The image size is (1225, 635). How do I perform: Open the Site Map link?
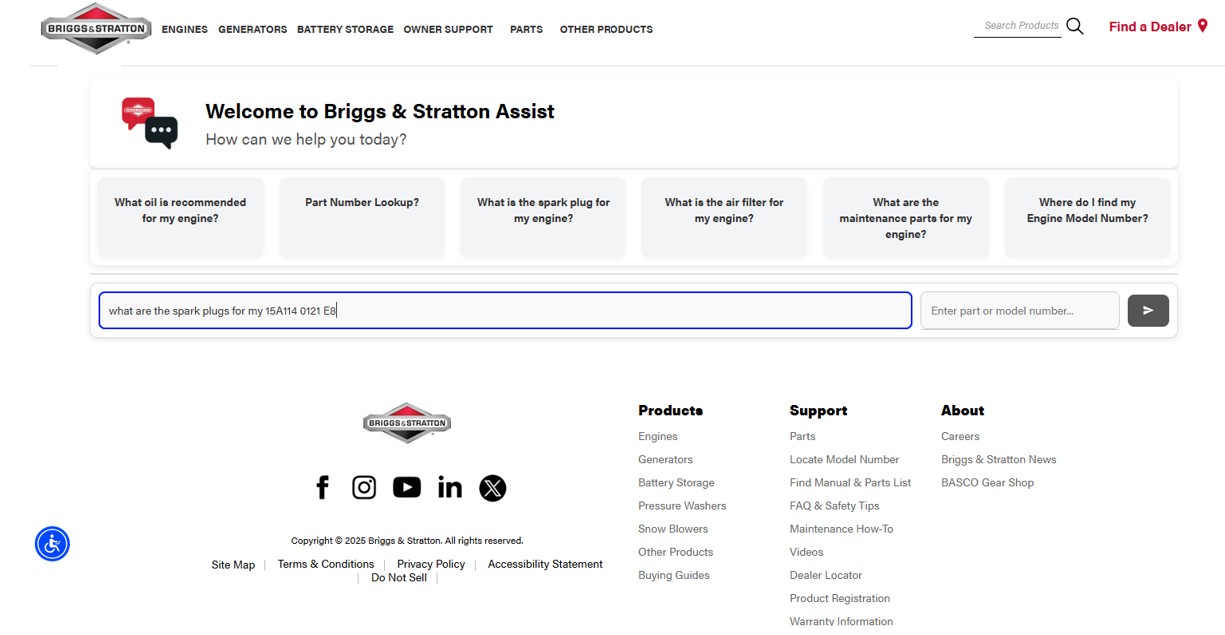tap(233, 565)
